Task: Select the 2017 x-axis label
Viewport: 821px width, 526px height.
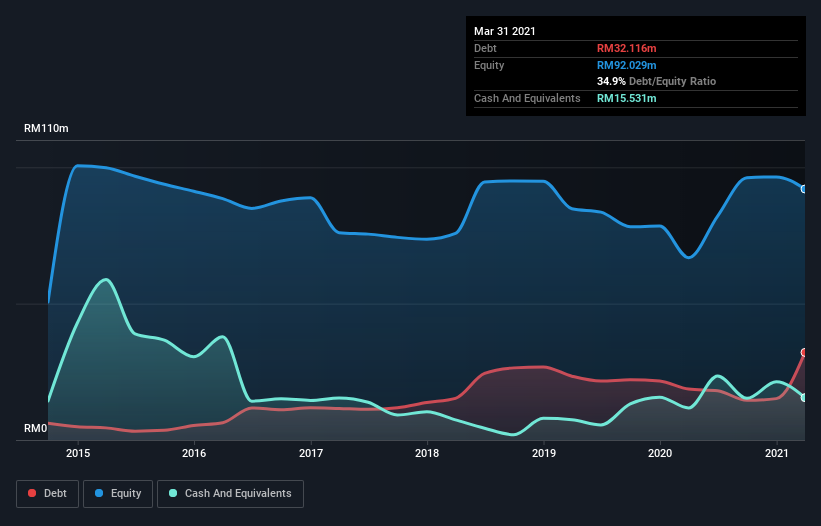Action: click(311, 453)
